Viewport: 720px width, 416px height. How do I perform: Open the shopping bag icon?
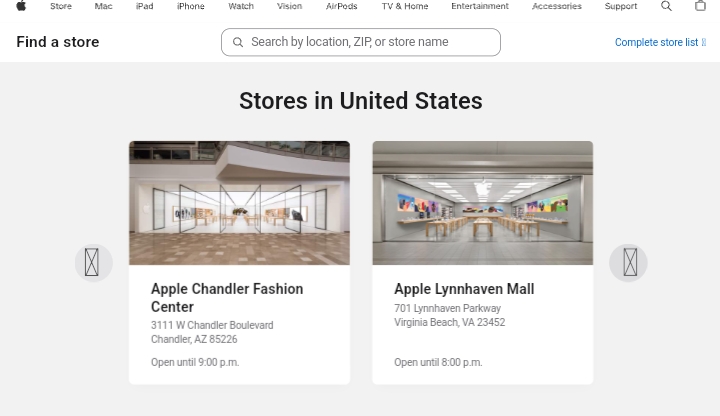click(700, 6)
